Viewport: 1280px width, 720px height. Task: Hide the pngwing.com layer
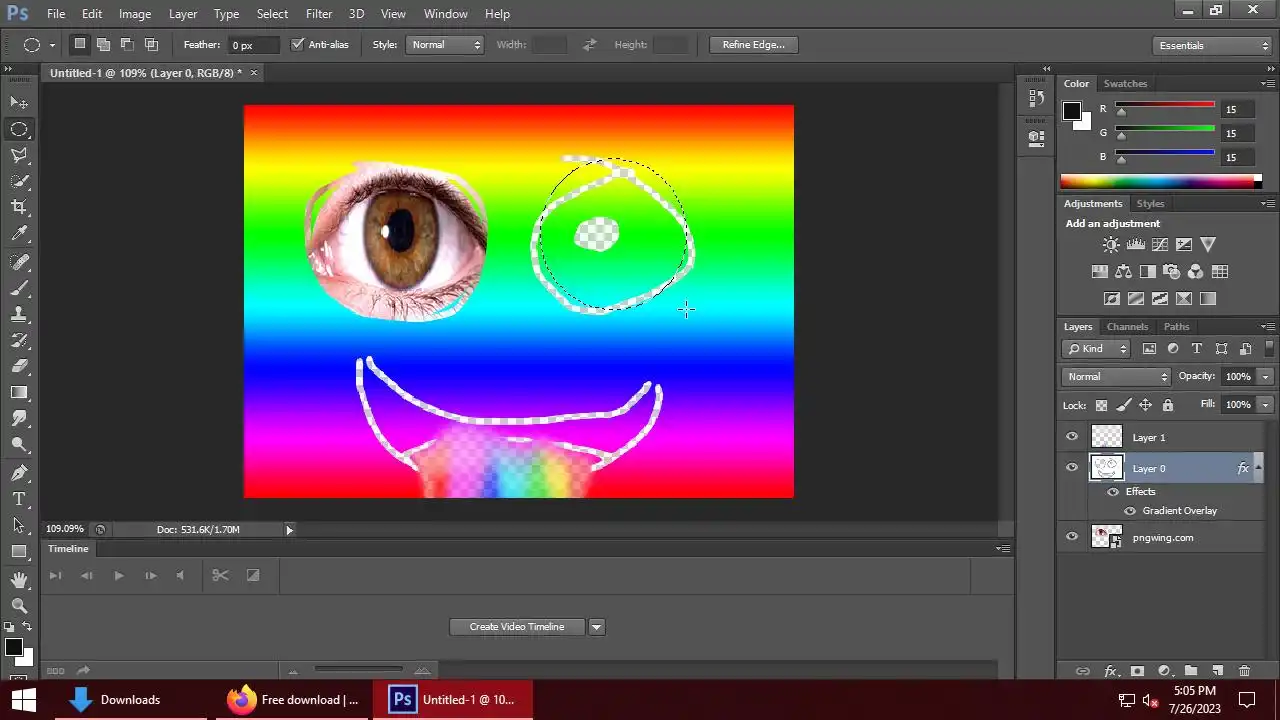tap(1072, 537)
